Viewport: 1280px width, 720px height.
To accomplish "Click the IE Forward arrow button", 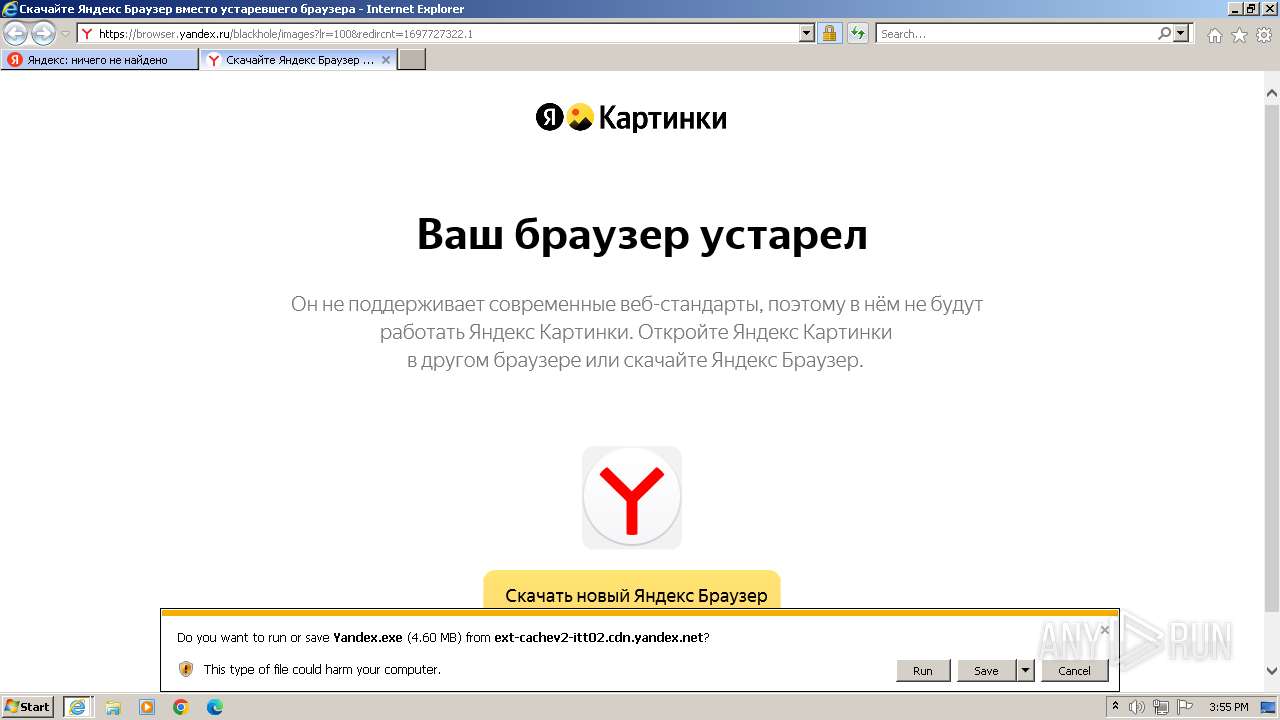I will pos(43,34).
